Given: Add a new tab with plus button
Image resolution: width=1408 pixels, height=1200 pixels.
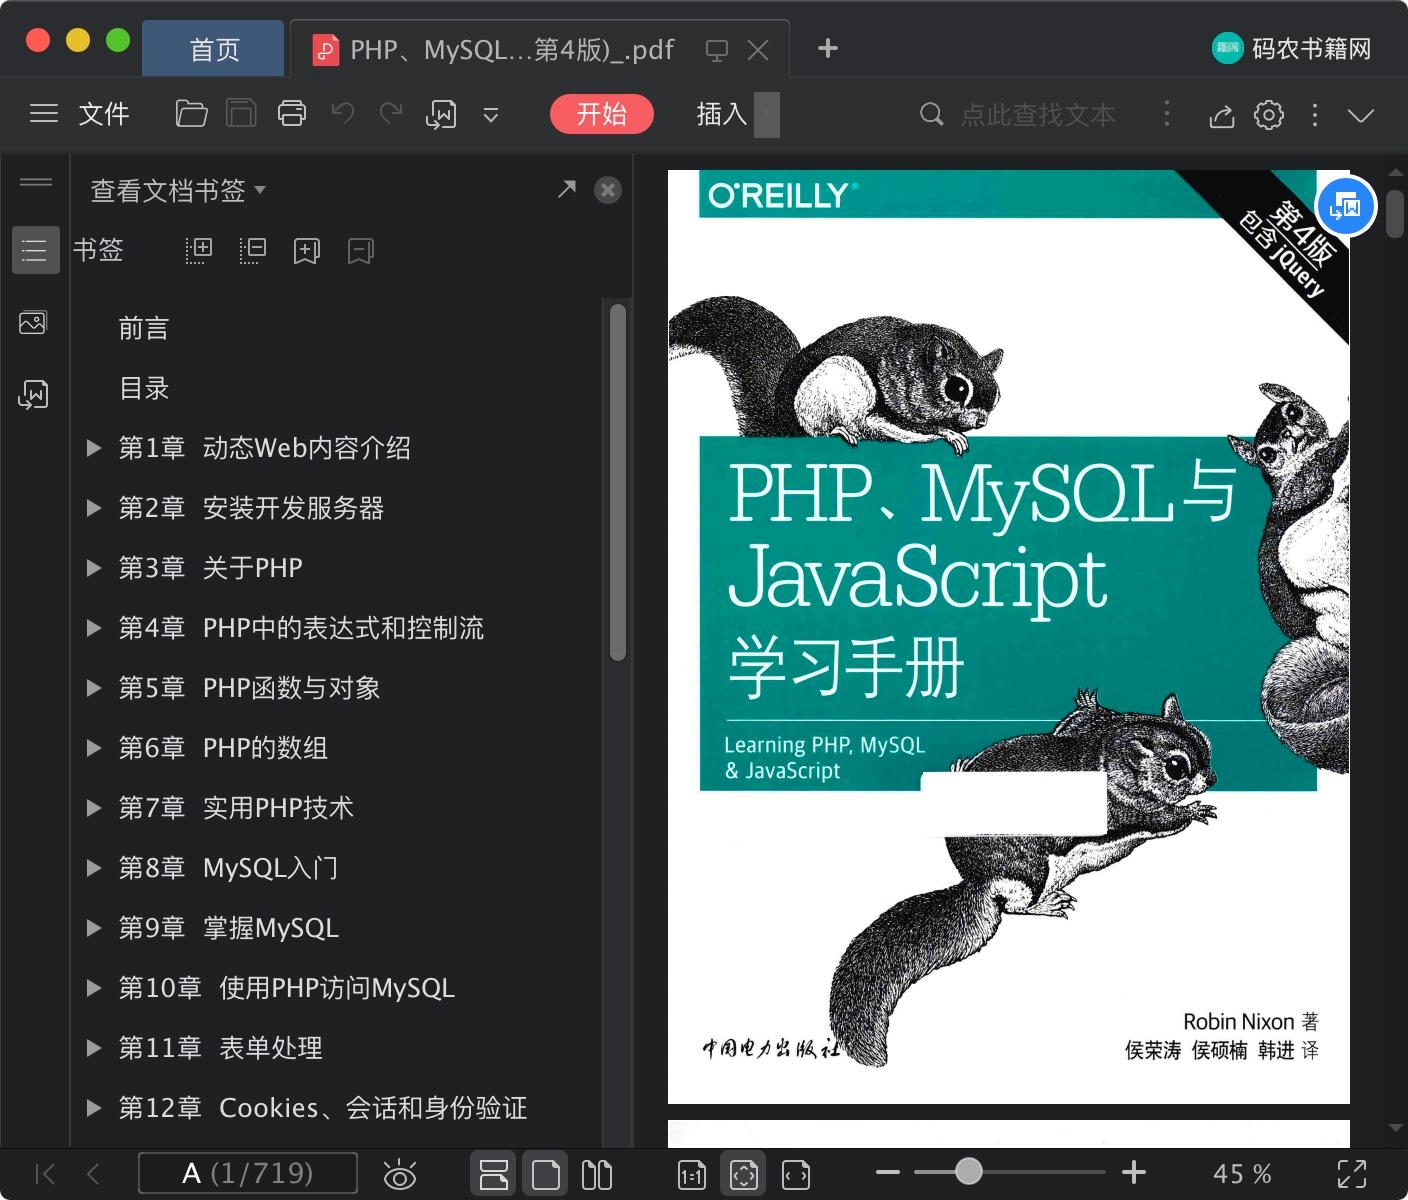Looking at the screenshot, I should (828, 48).
